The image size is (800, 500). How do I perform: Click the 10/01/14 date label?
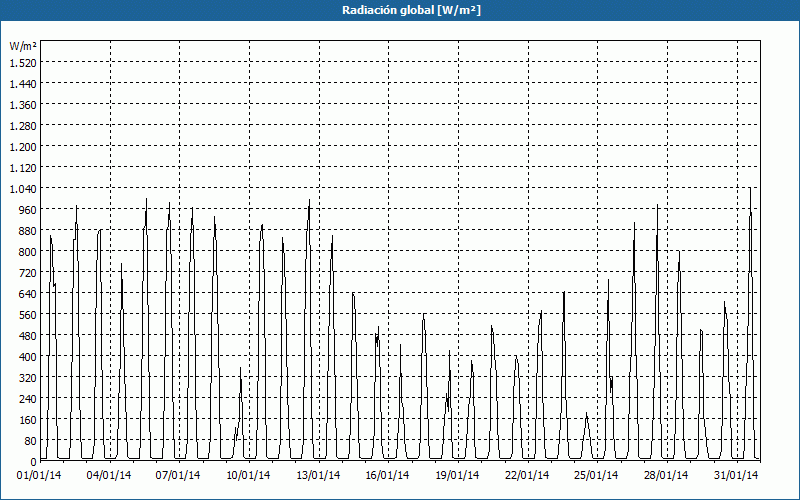click(248, 475)
